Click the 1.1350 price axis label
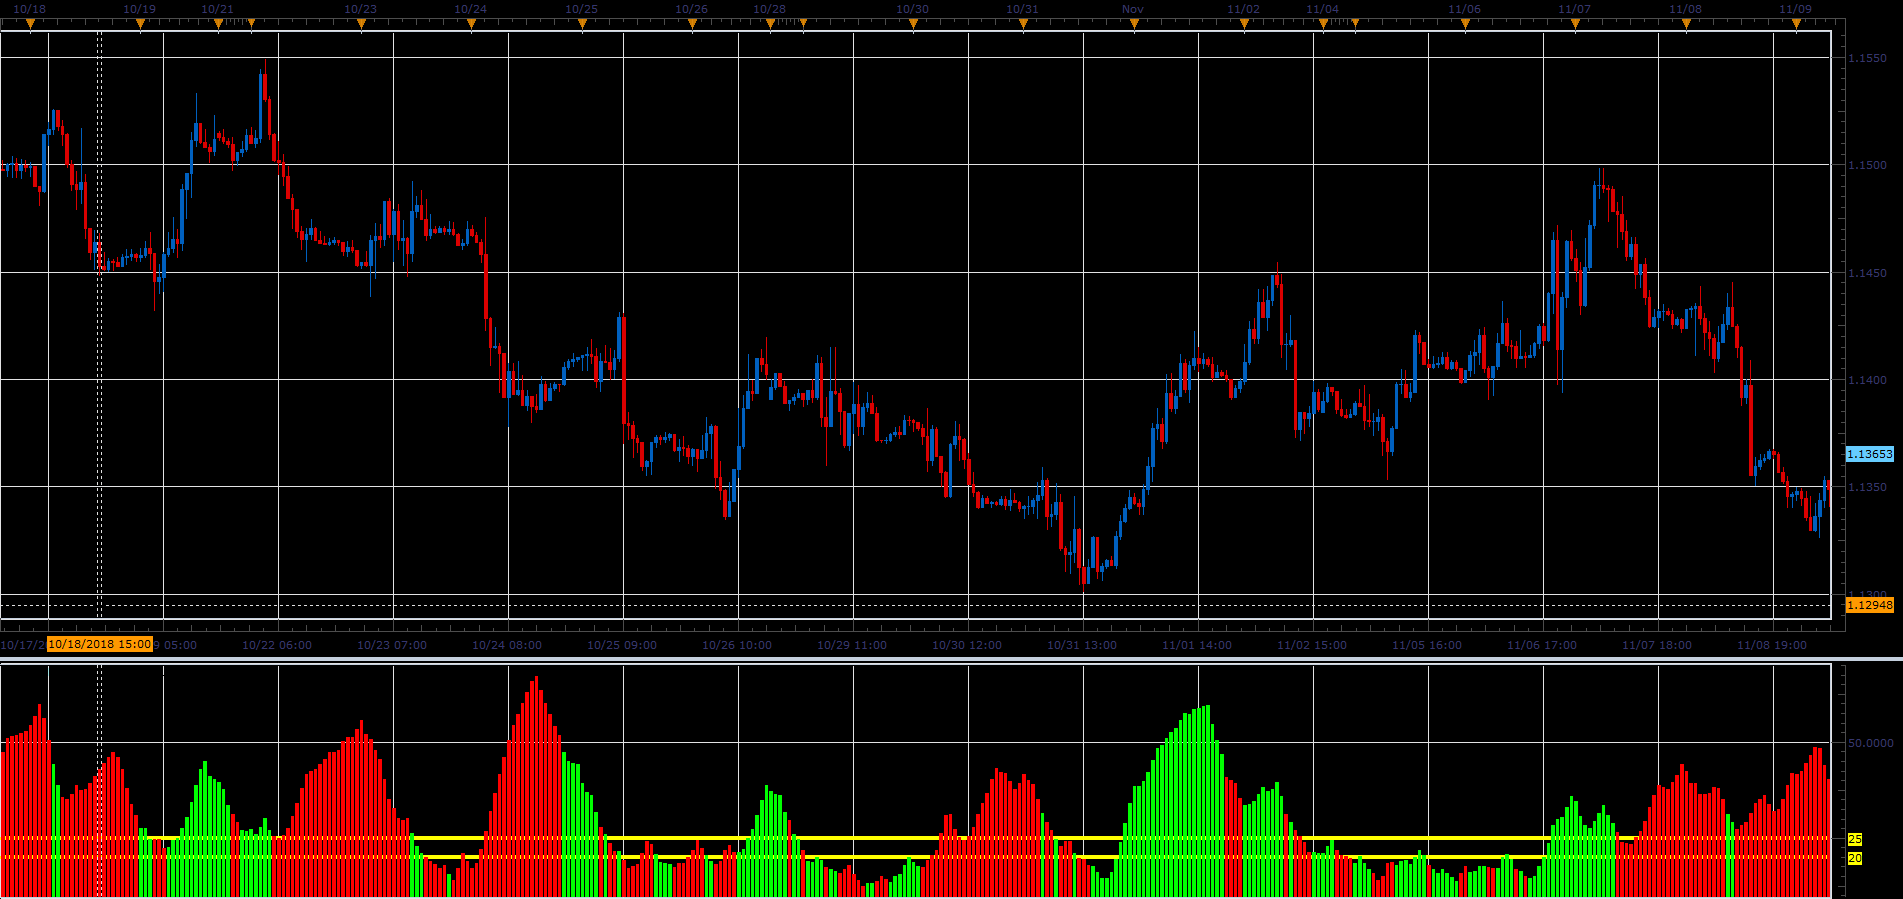This screenshot has width=1903, height=899. (x=1868, y=487)
